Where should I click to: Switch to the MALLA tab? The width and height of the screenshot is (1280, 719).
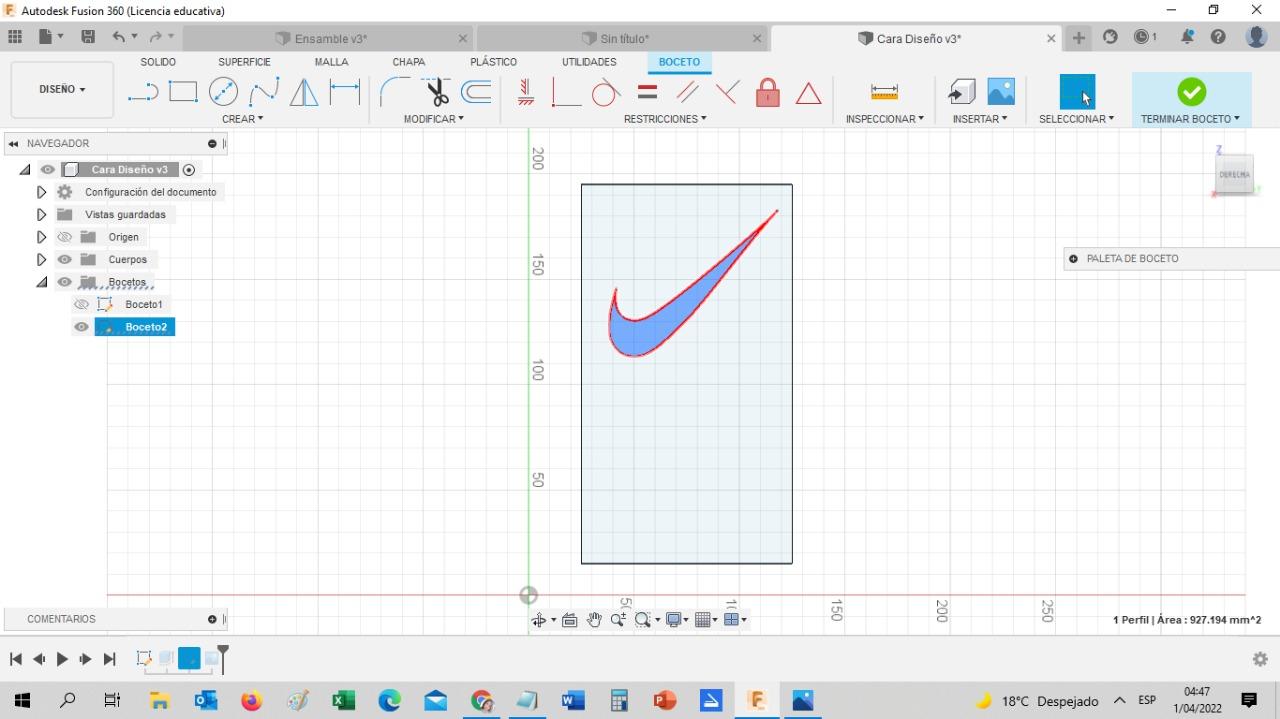pos(331,62)
